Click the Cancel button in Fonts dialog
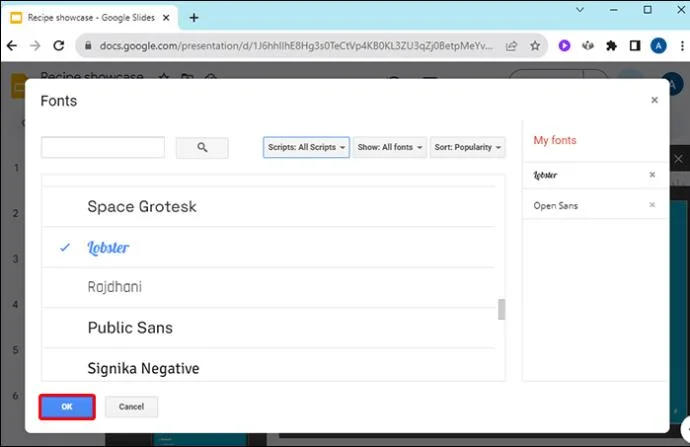The width and height of the screenshot is (690, 447). click(131, 407)
